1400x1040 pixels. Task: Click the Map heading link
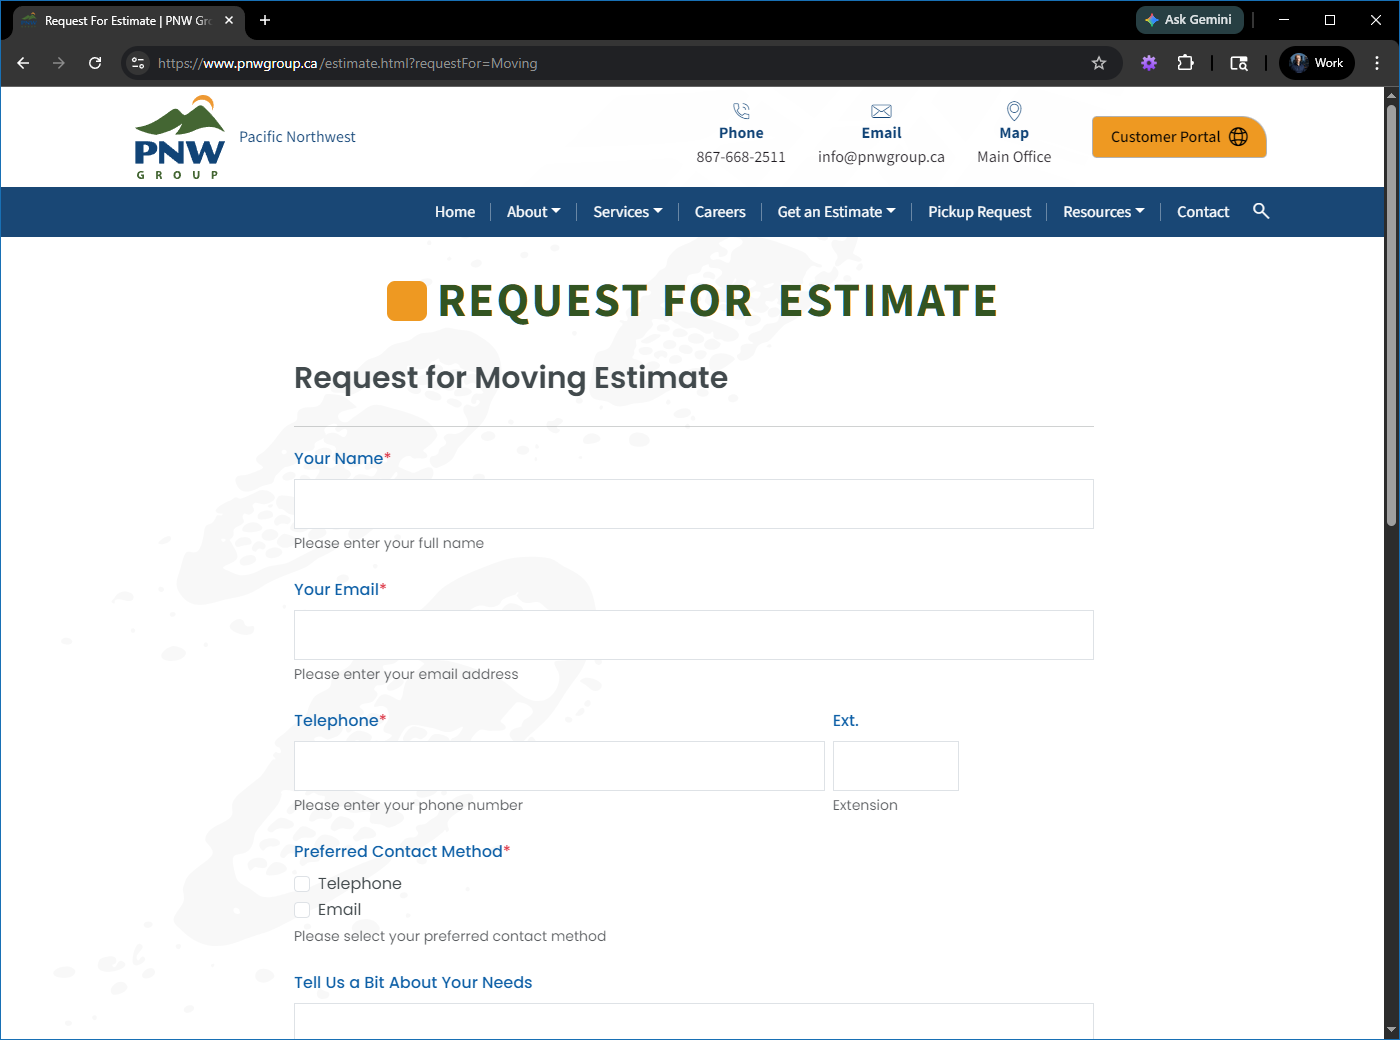point(1014,133)
